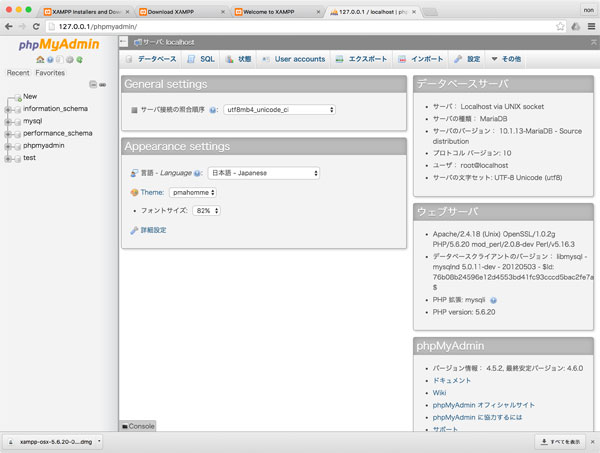Open help for server collation setting
This screenshot has width=600, height=453.
point(213,110)
